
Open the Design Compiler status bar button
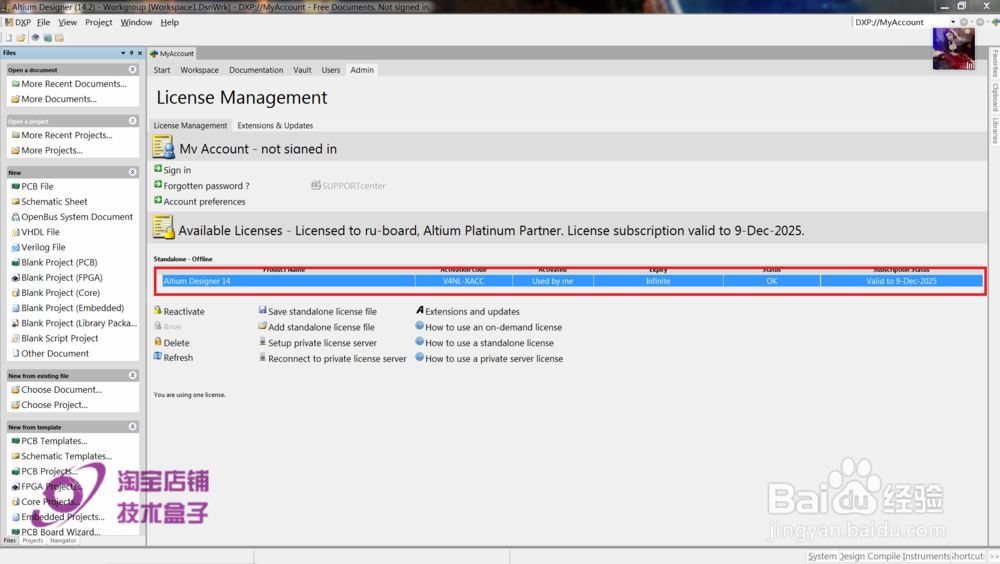870,556
